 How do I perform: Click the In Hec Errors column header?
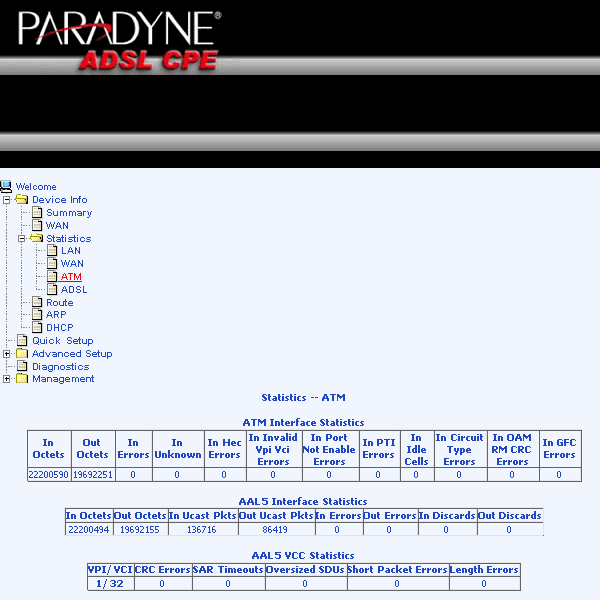point(225,448)
